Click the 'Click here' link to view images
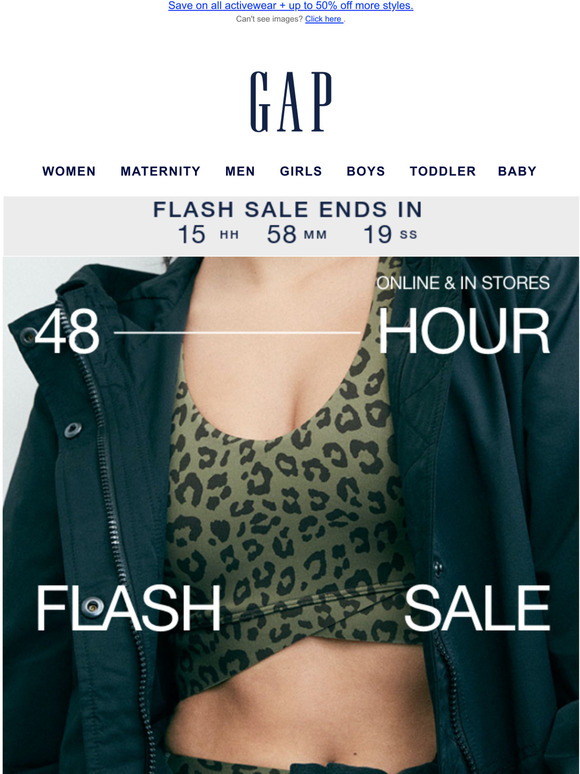The height and width of the screenshot is (774, 580). coord(324,19)
